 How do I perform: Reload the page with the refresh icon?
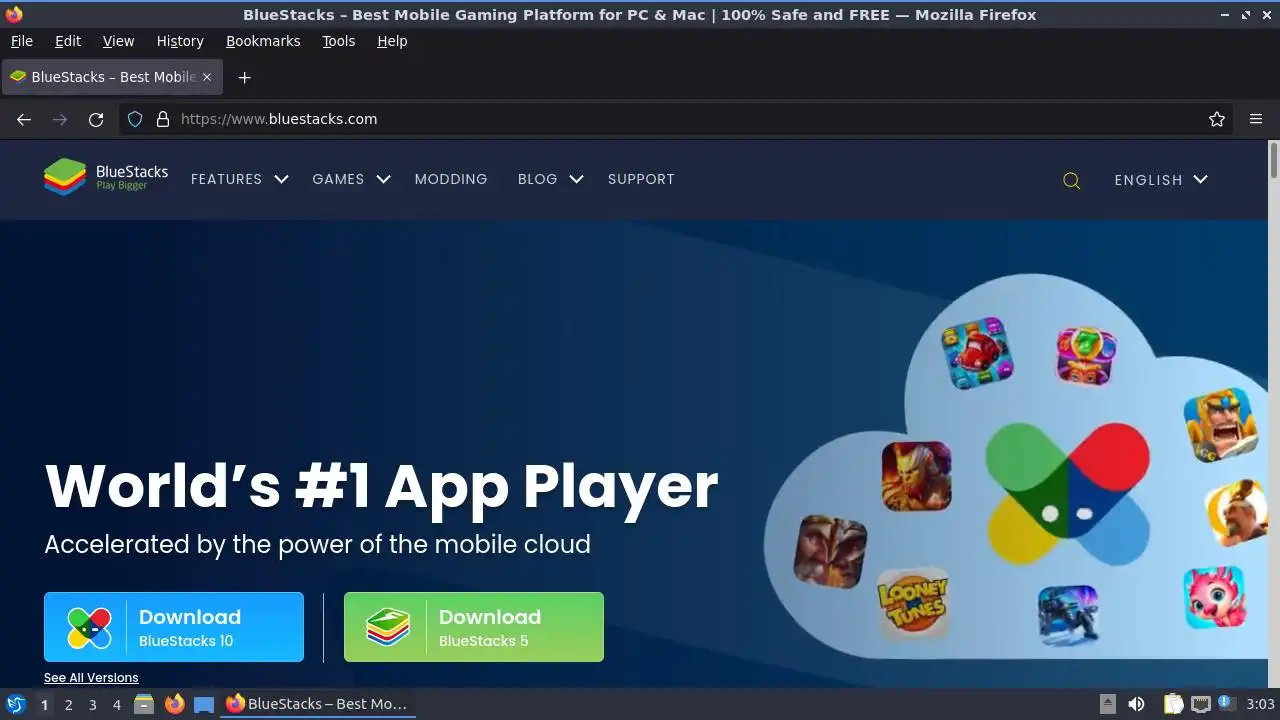click(96, 119)
